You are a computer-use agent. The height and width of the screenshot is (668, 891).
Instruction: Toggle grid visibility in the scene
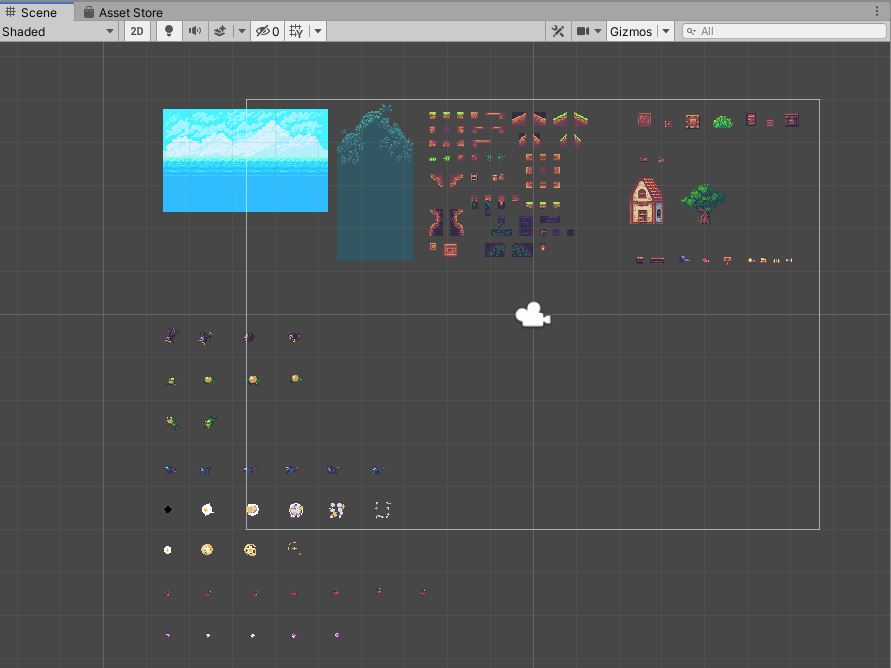tap(296, 31)
